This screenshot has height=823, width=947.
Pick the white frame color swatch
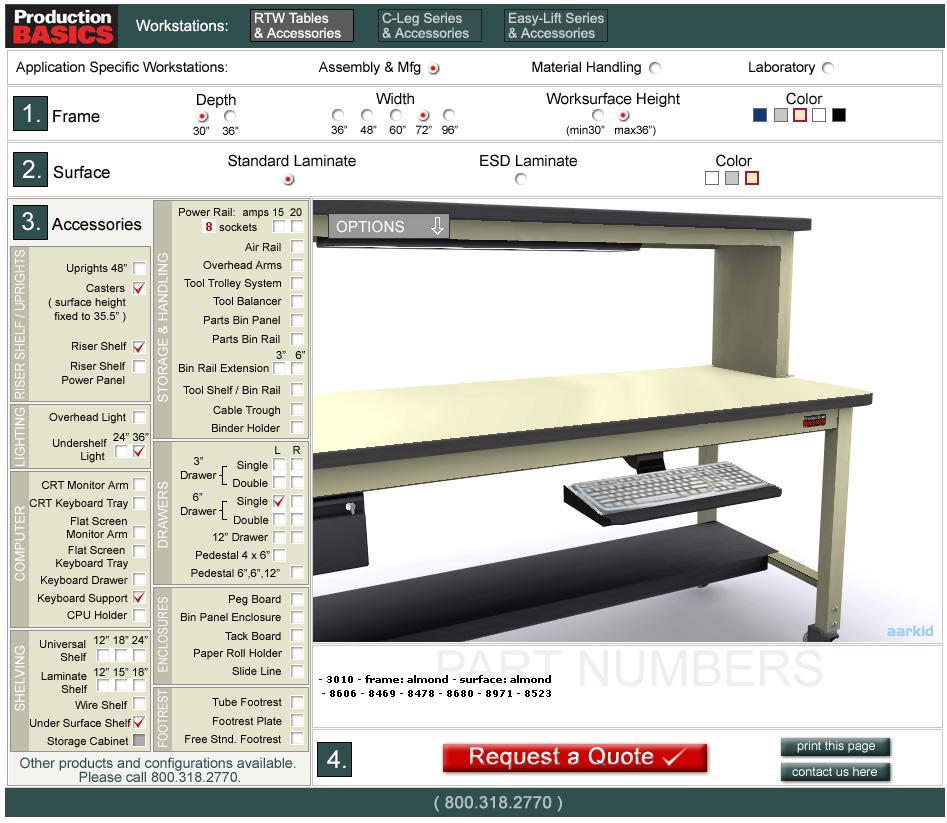click(x=819, y=115)
